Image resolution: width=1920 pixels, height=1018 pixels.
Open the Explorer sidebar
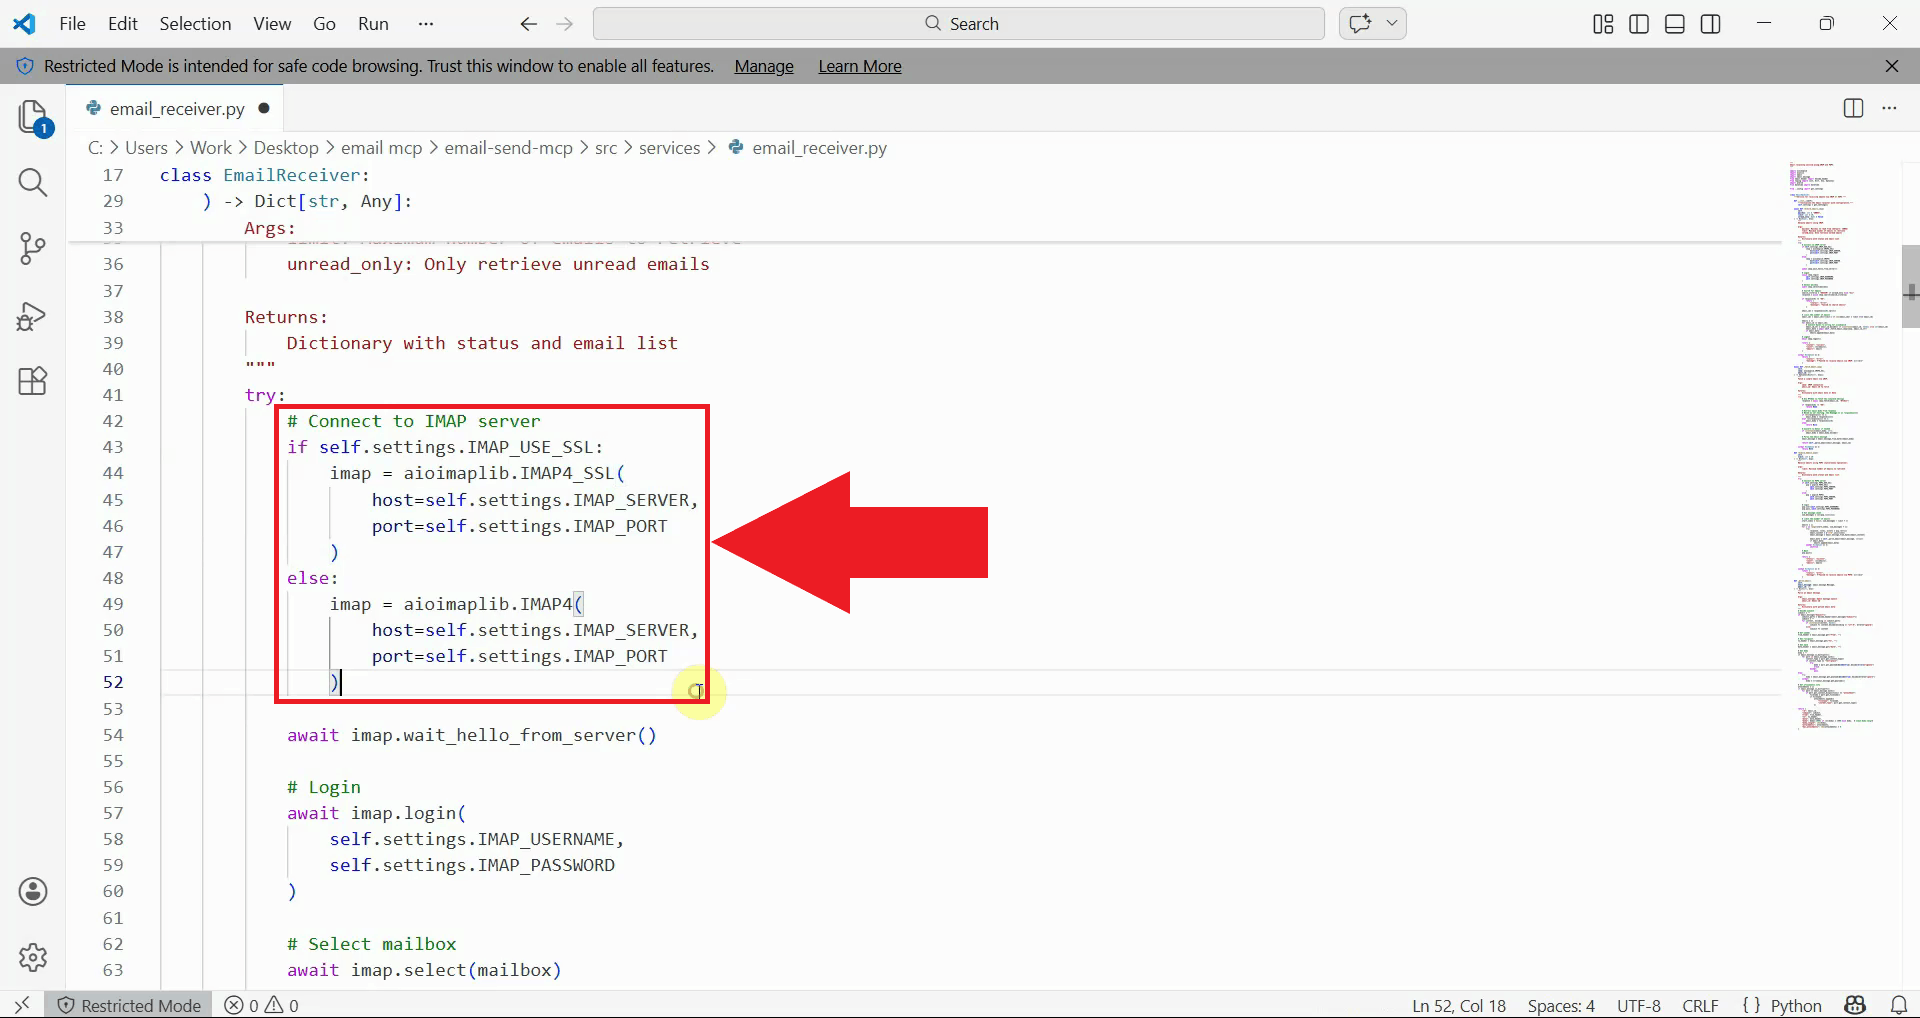(33, 117)
